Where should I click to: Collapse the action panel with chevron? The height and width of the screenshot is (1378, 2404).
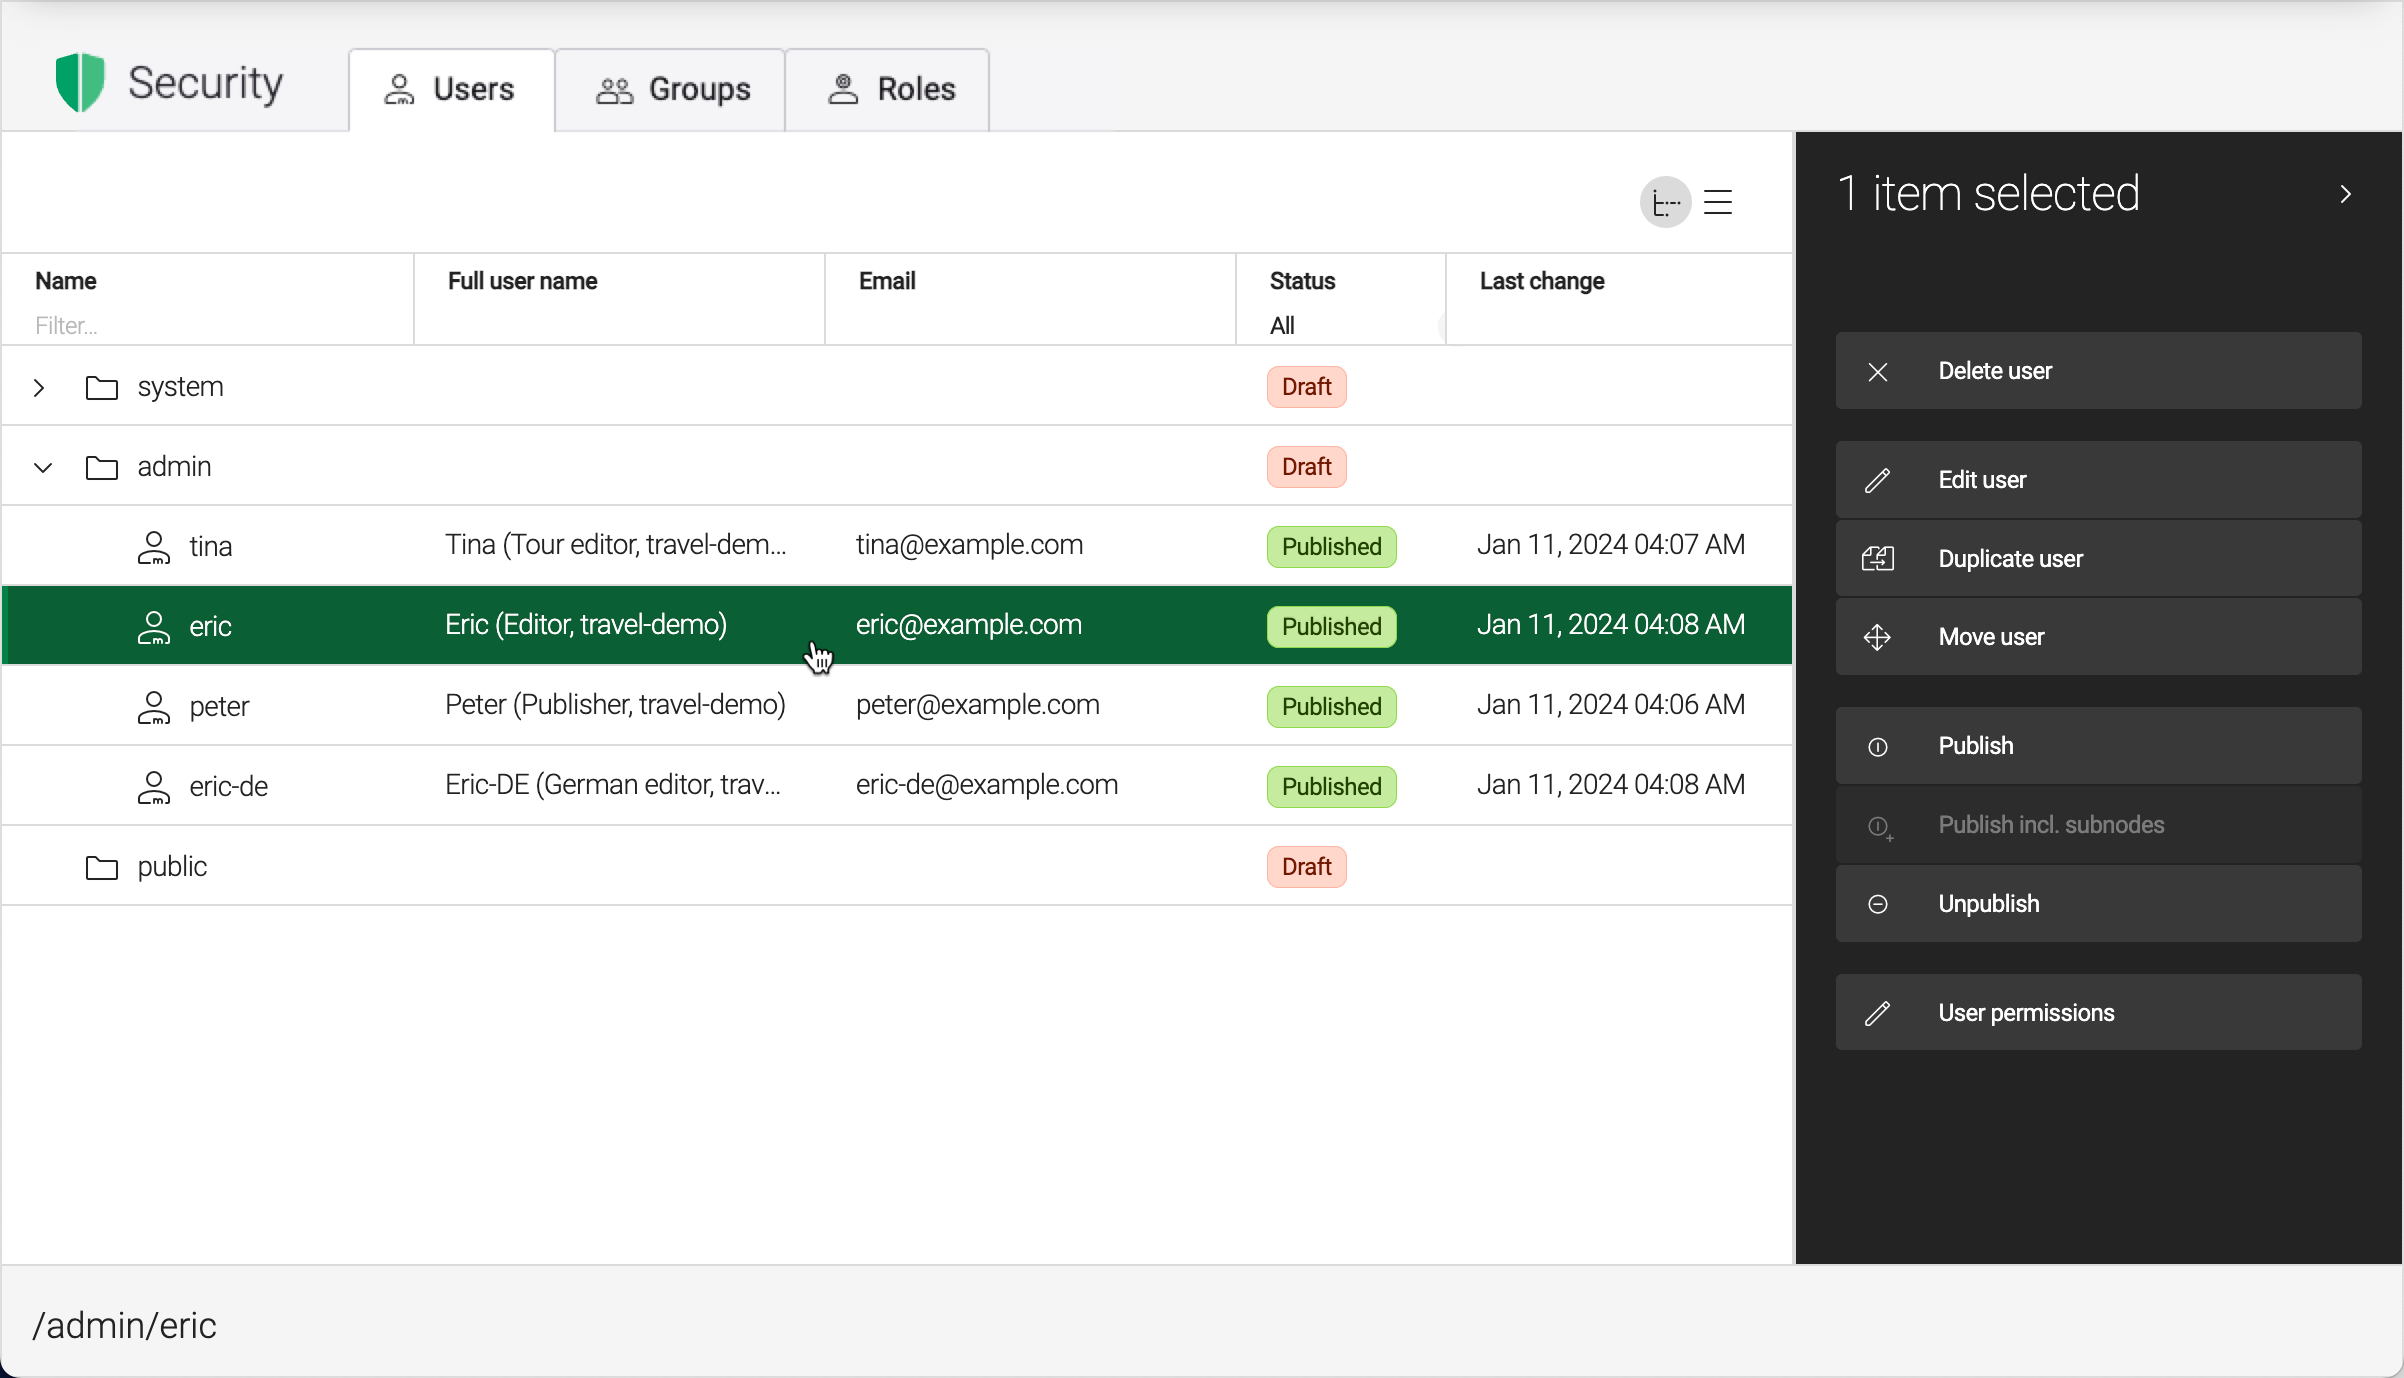coord(2345,194)
